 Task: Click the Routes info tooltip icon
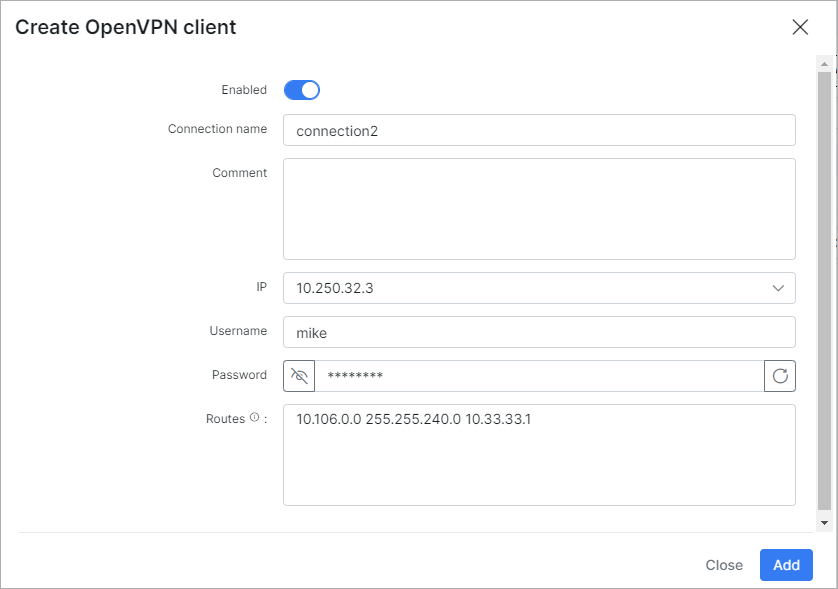(x=254, y=419)
